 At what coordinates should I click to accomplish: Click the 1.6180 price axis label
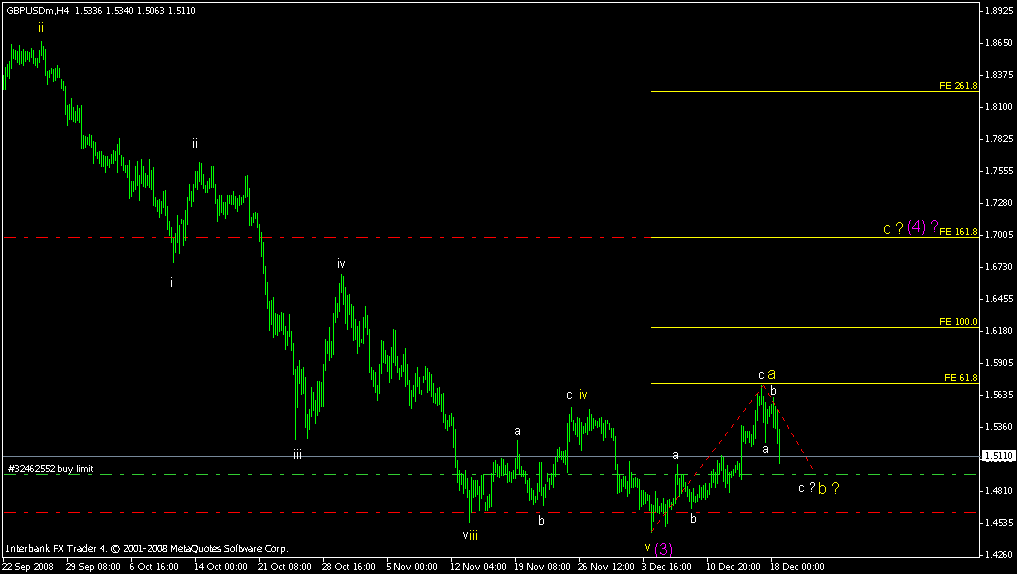coord(999,331)
